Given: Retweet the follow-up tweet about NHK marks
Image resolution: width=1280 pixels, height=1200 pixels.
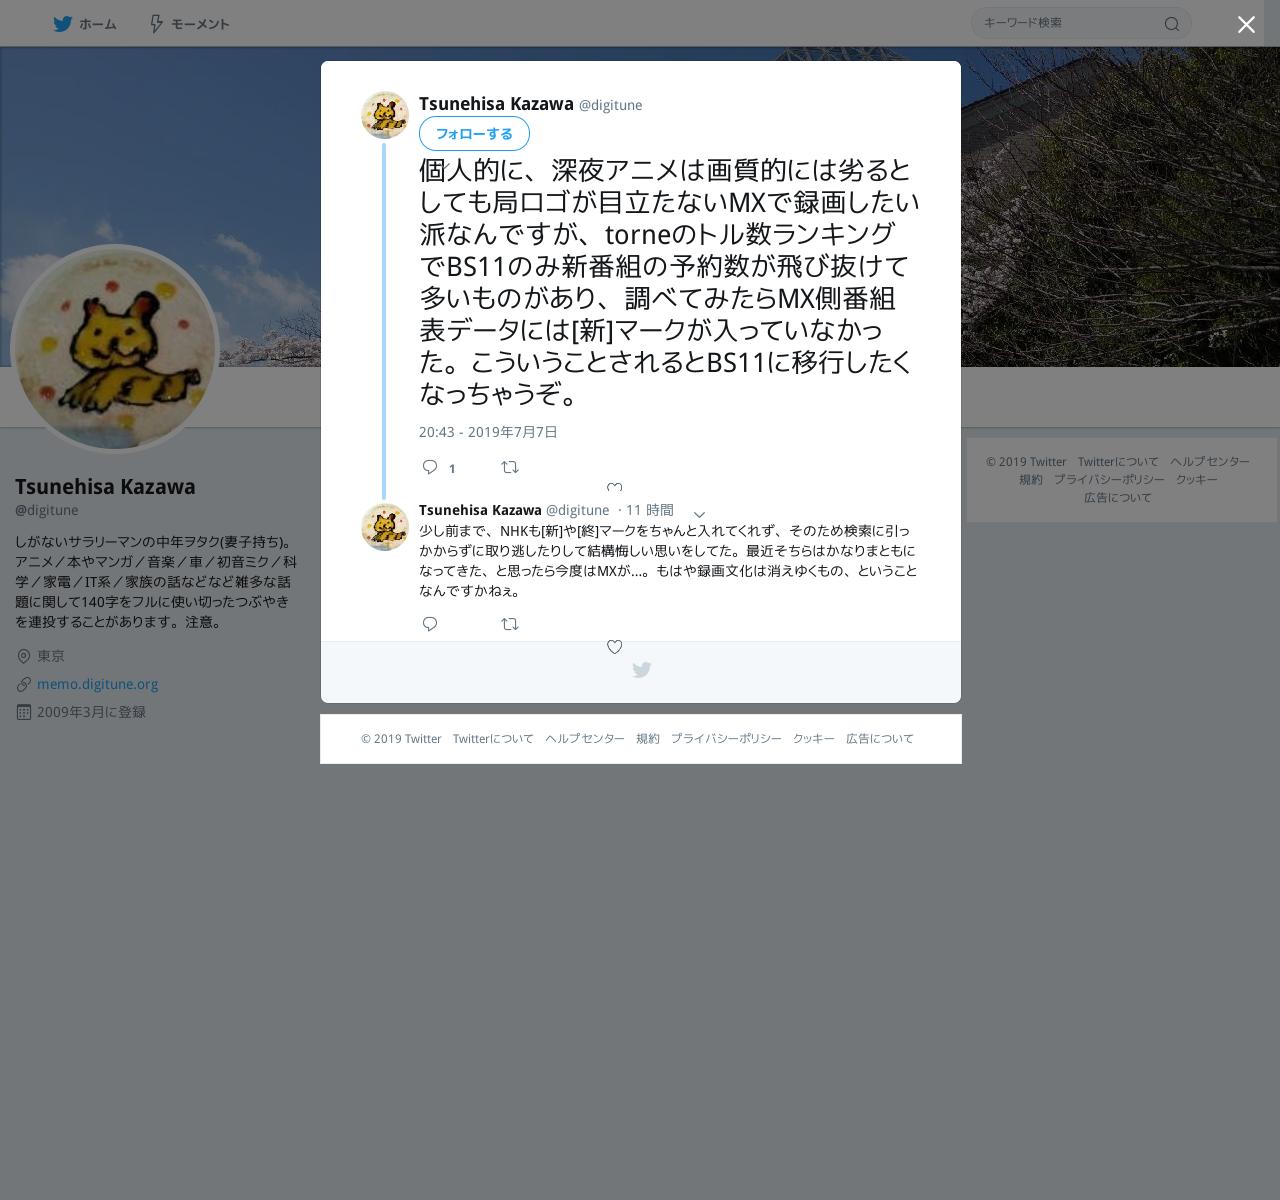Looking at the screenshot, I should click(x=510, y=624).
